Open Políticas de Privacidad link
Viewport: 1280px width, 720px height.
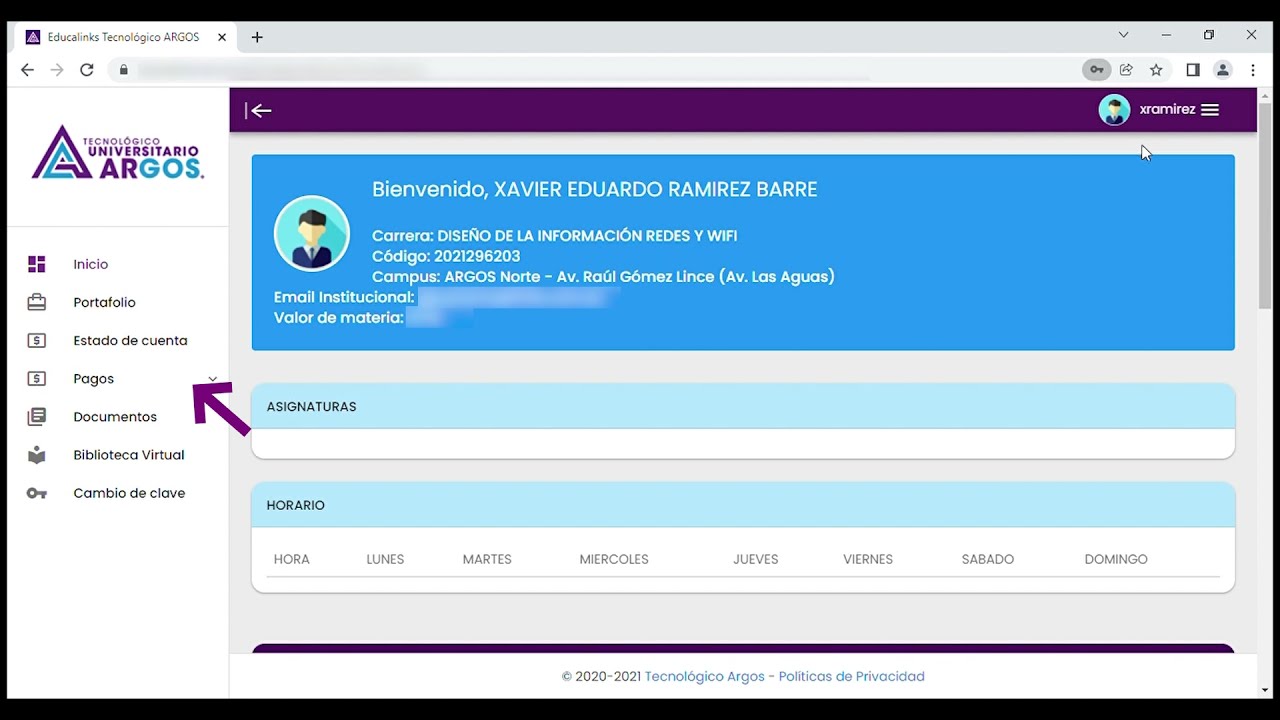pos(851,676)
